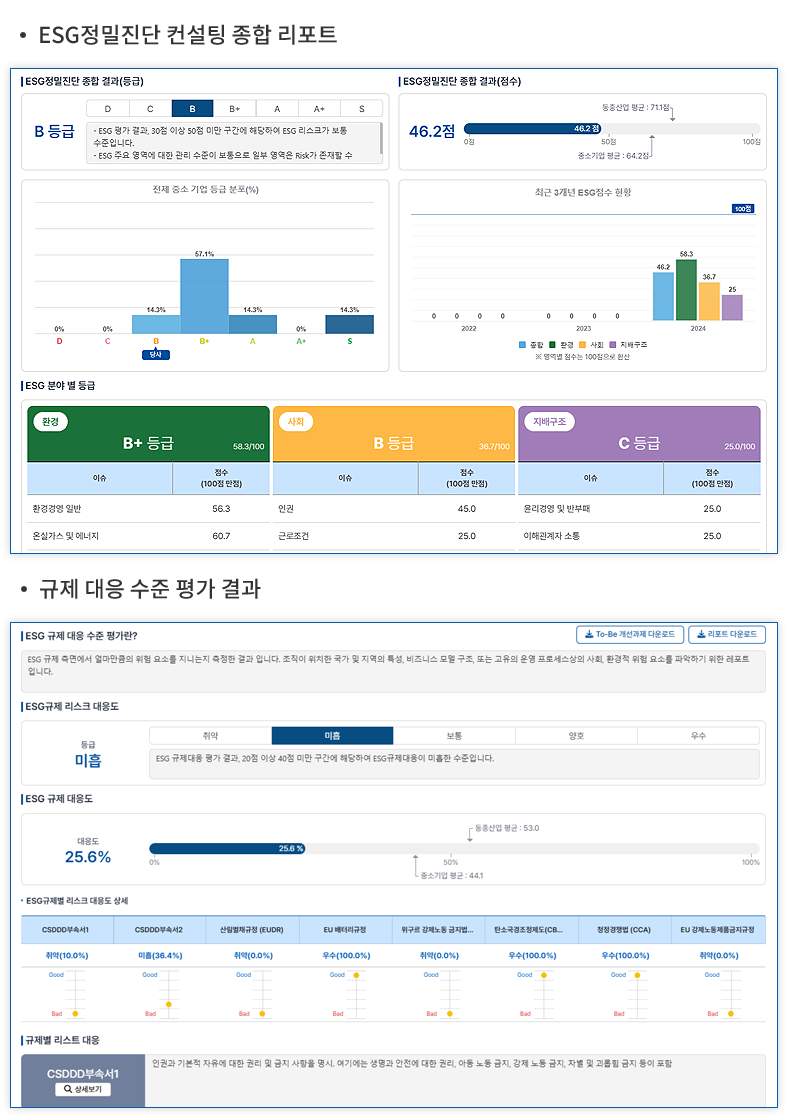788x1118 pixels.
Task: Select the A grade tab
Action: [277, 108]
